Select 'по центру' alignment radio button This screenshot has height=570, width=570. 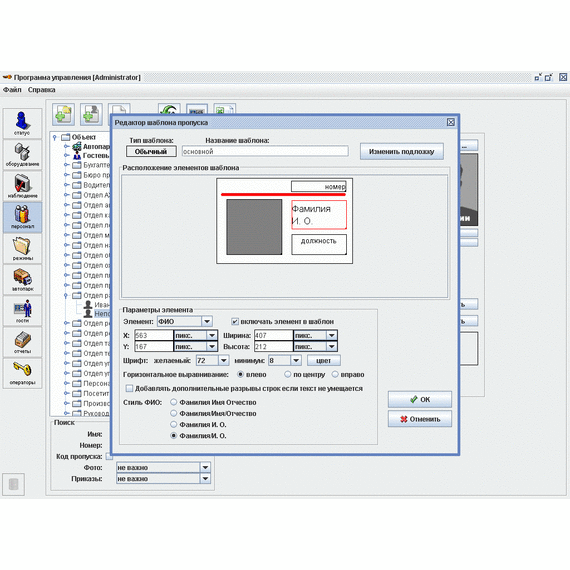288,374
